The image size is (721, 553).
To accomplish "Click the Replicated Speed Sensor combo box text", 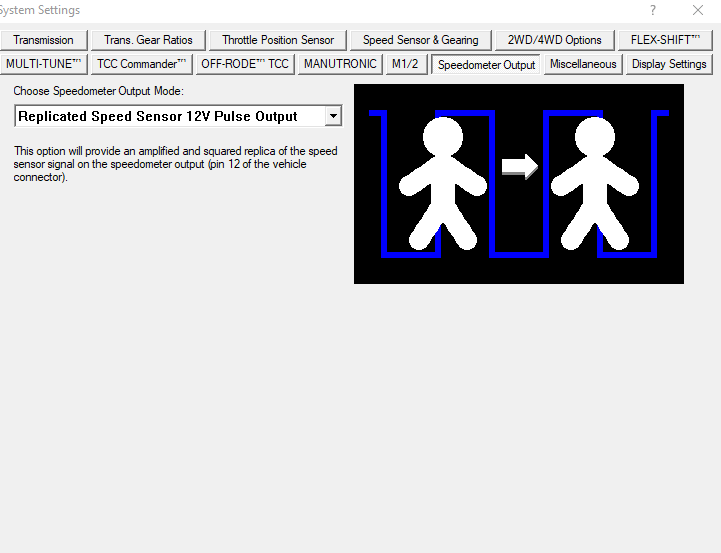I will [x=158, y=116].
